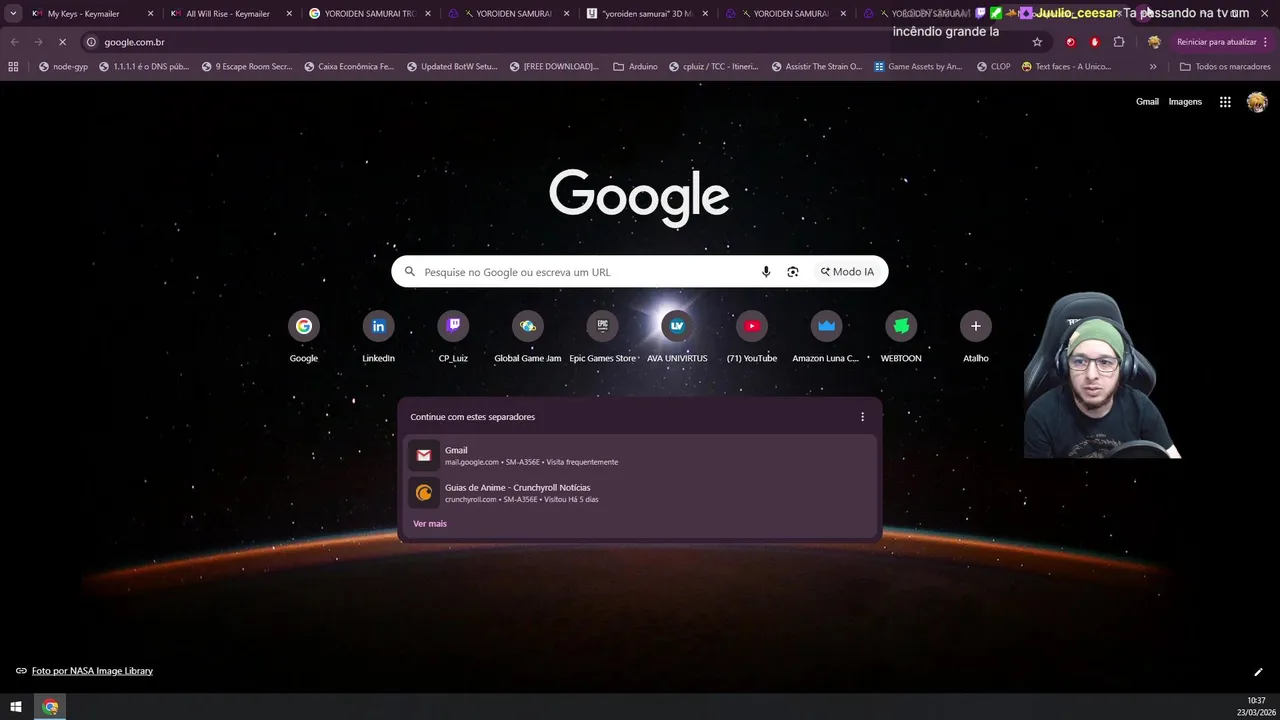Bookmark this page with the star icon
The height and width of the screenshot is (720, 1280).
pos(1037,42)
